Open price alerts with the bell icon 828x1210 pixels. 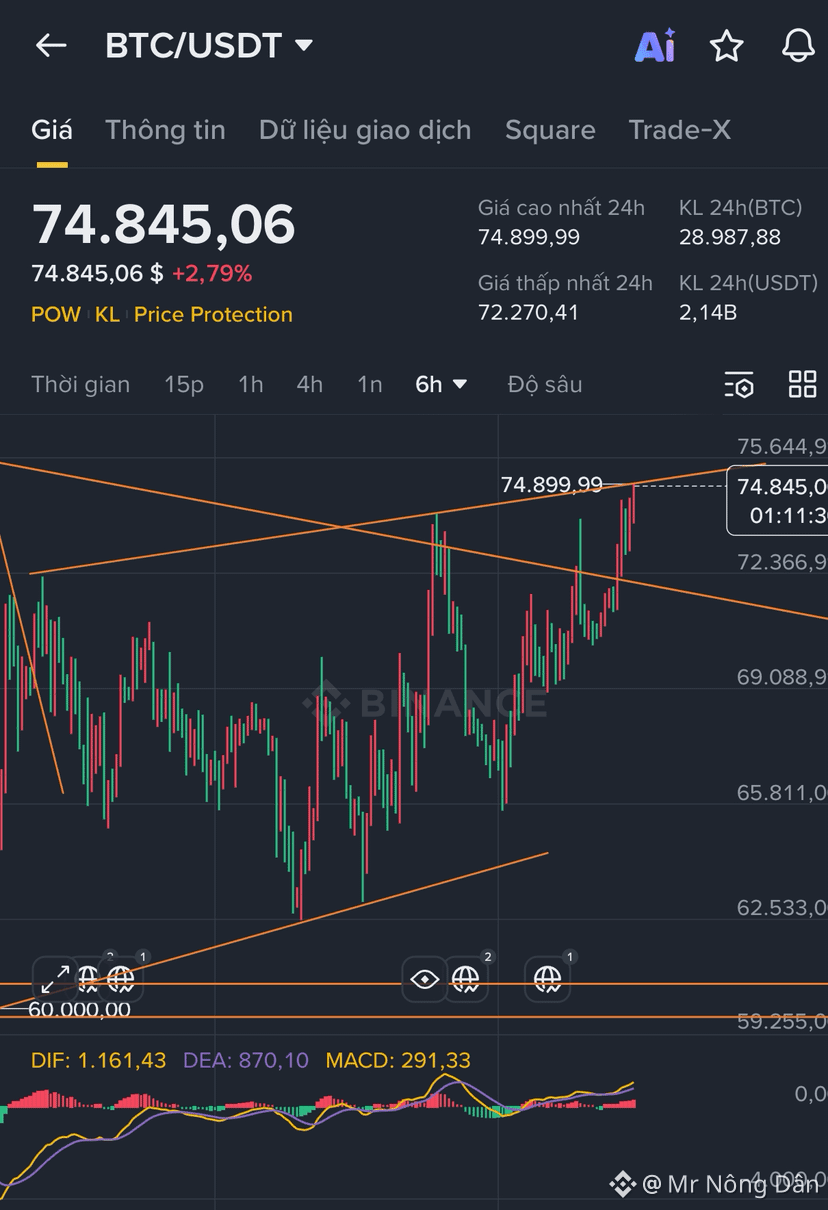click(x=798, y=46)
